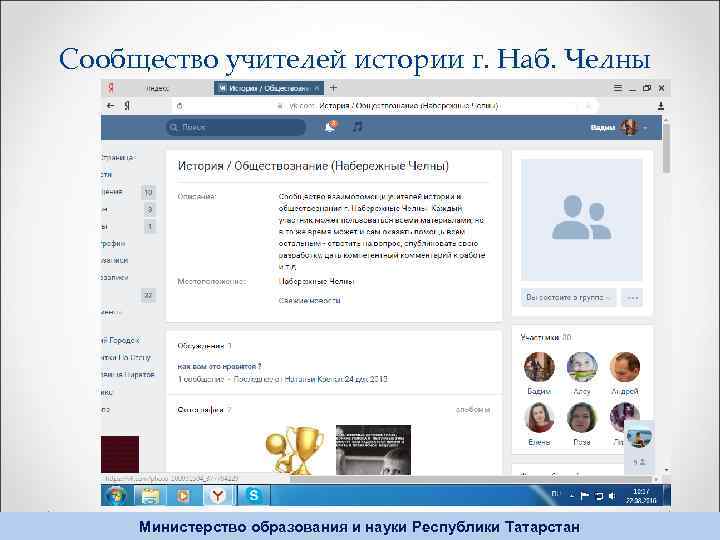The width and height of the screenshot is (720, 540).
Task: Open the taskbar clock and date
Action: tap(641, 496)
